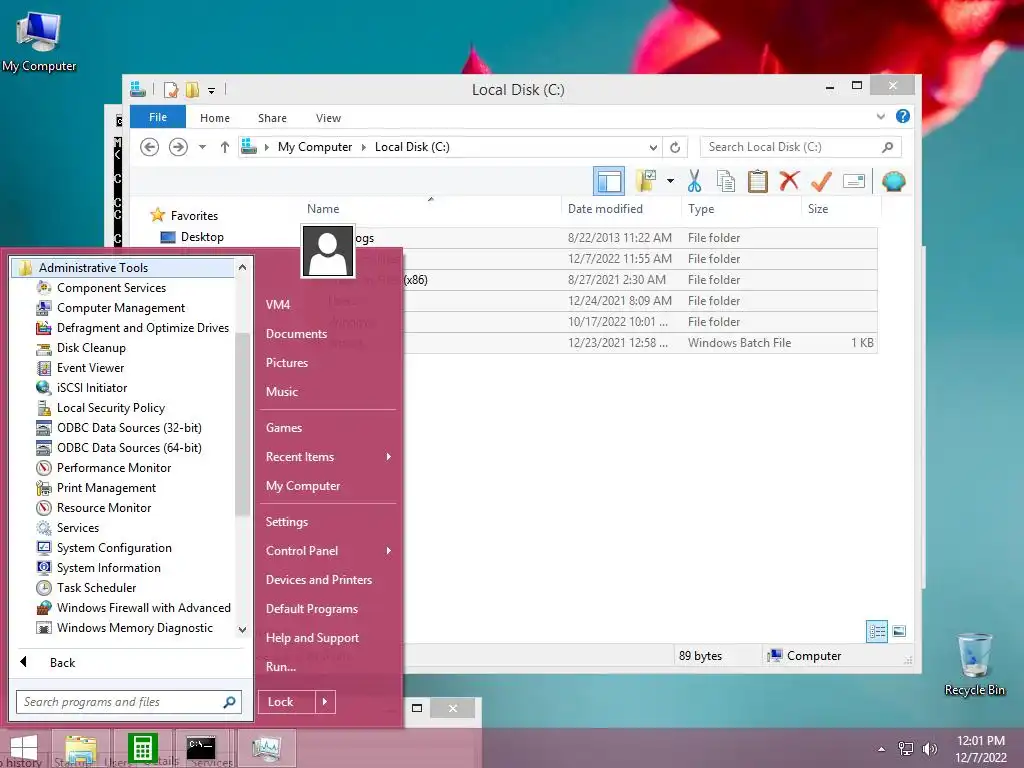1024x768 pixels.
Task: Click the Lock button
Action: click(x=287, y=702)
